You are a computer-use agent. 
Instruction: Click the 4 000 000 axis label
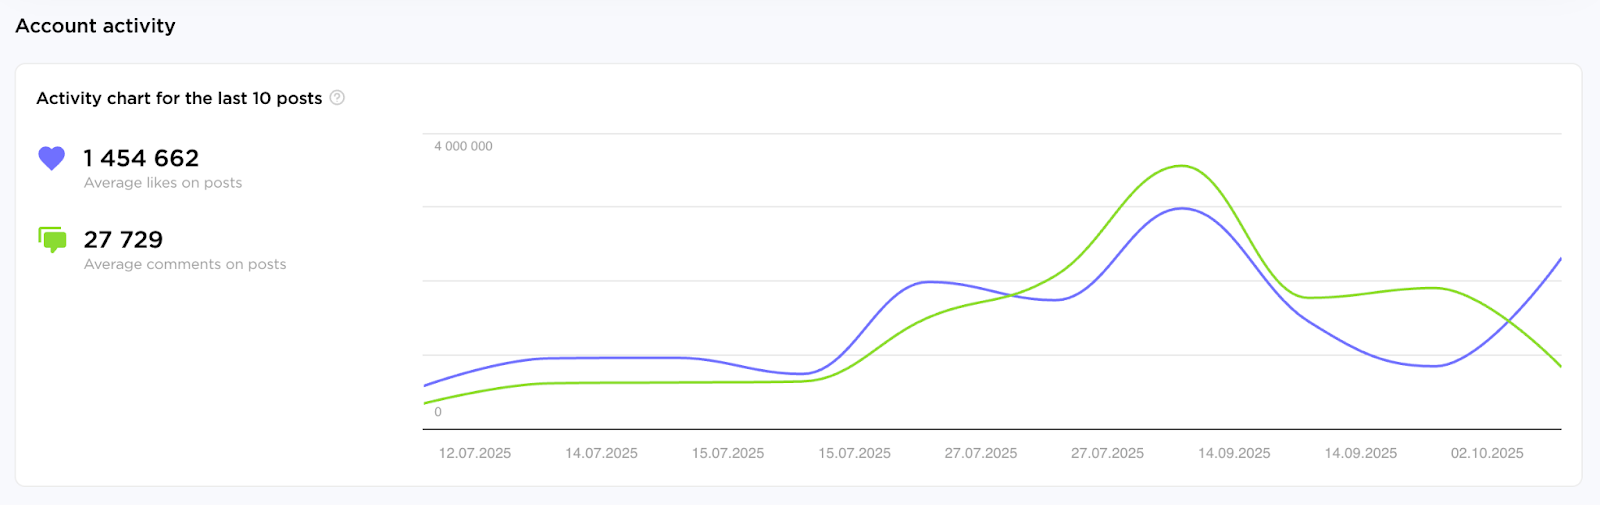(x=463, y=146)
